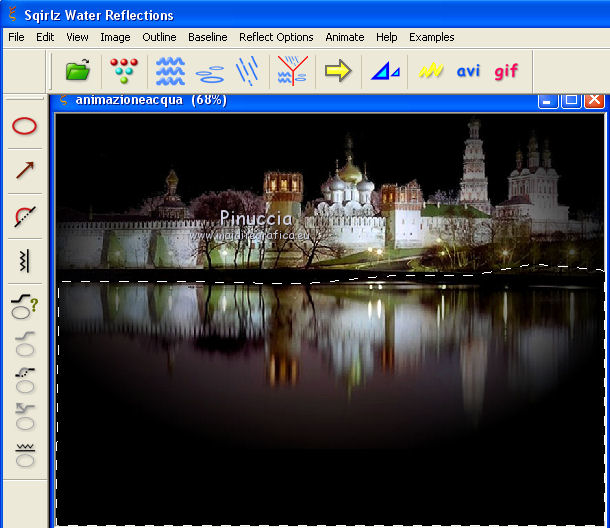Run the yellow waves animation preview icon

[431, 71]
